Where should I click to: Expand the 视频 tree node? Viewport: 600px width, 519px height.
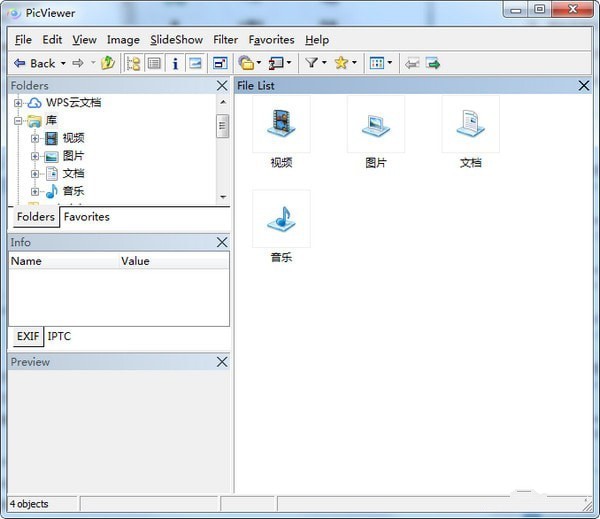(x=35, y=138)
